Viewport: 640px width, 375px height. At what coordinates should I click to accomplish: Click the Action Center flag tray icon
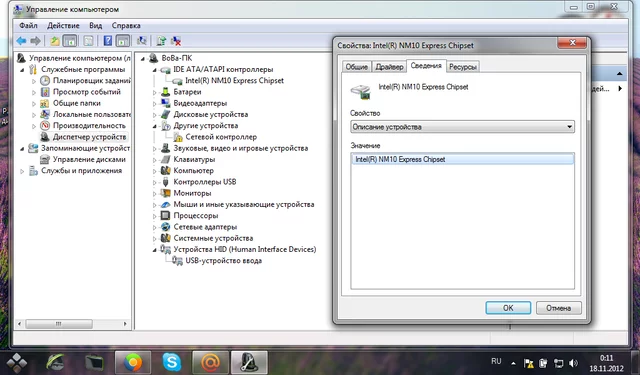point(529,363)
